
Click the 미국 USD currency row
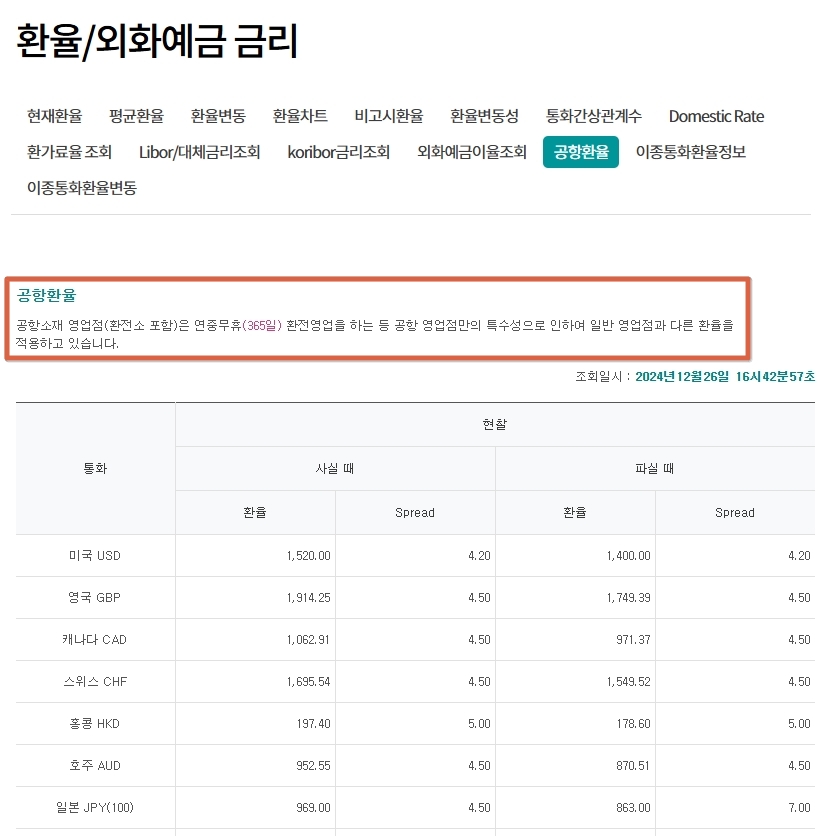point(95,555)
